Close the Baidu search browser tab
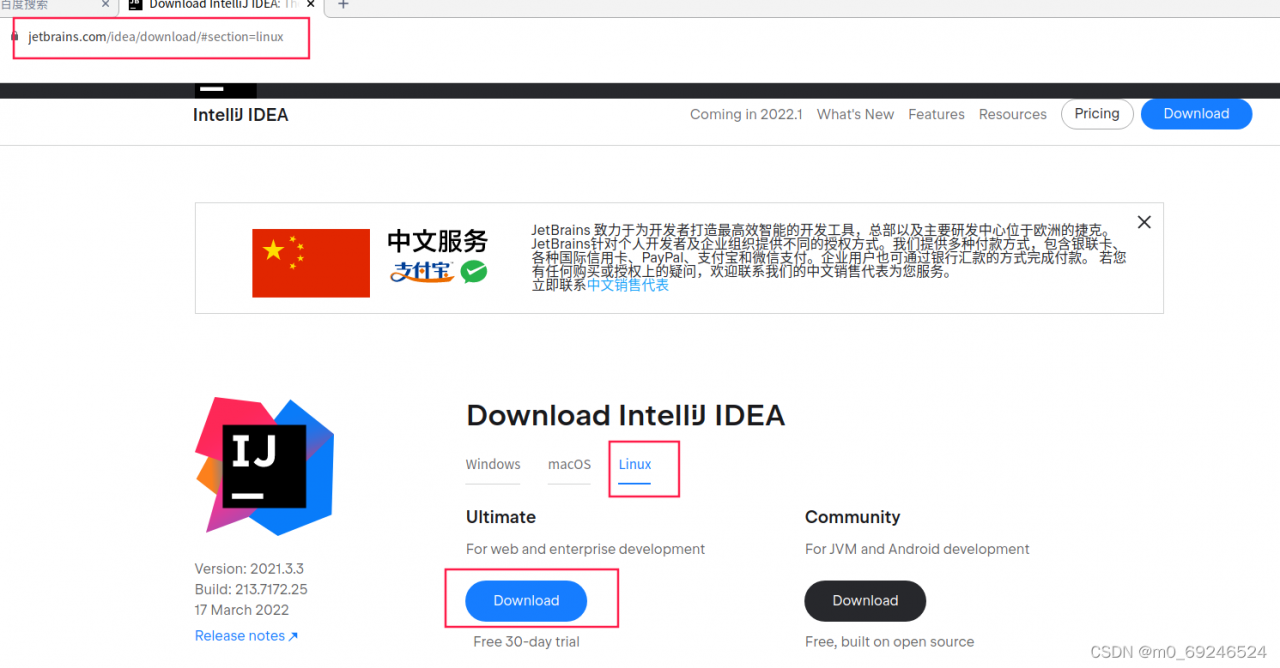Image resolution: width=1280 pixels, height=668 pixels. coord(106,4)
